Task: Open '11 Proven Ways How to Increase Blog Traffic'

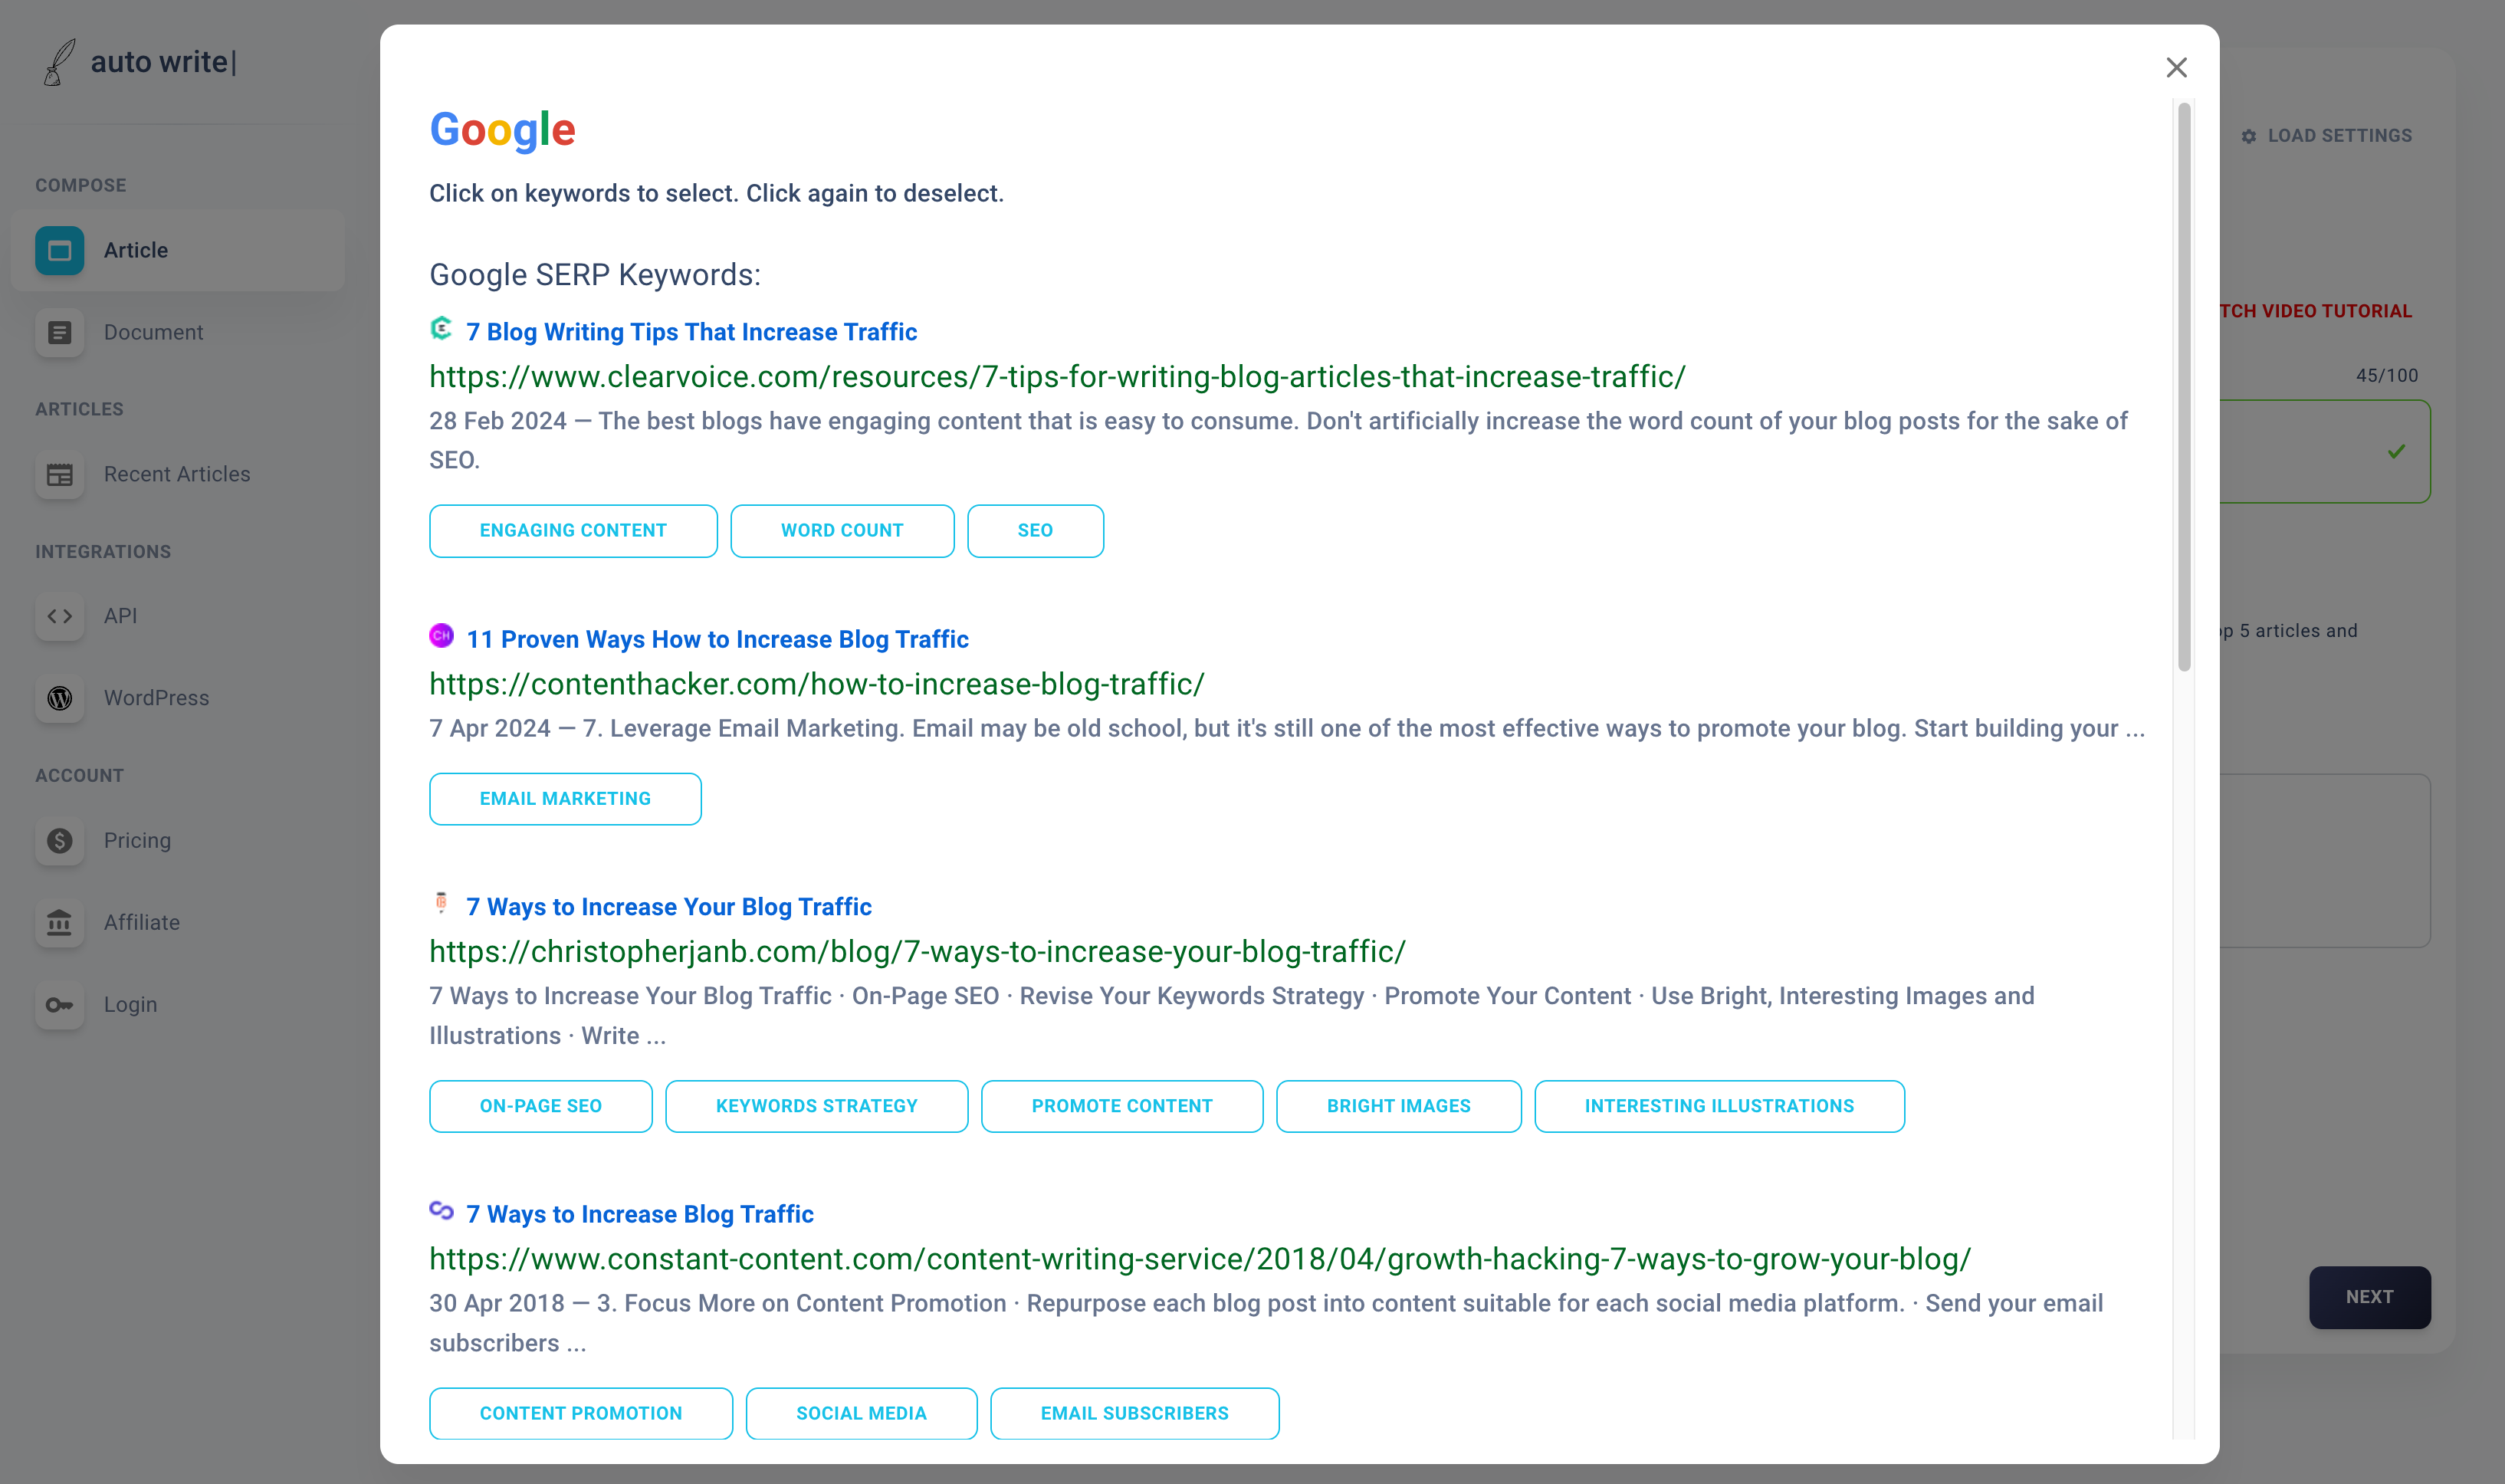Action: (x=718, y=639)
